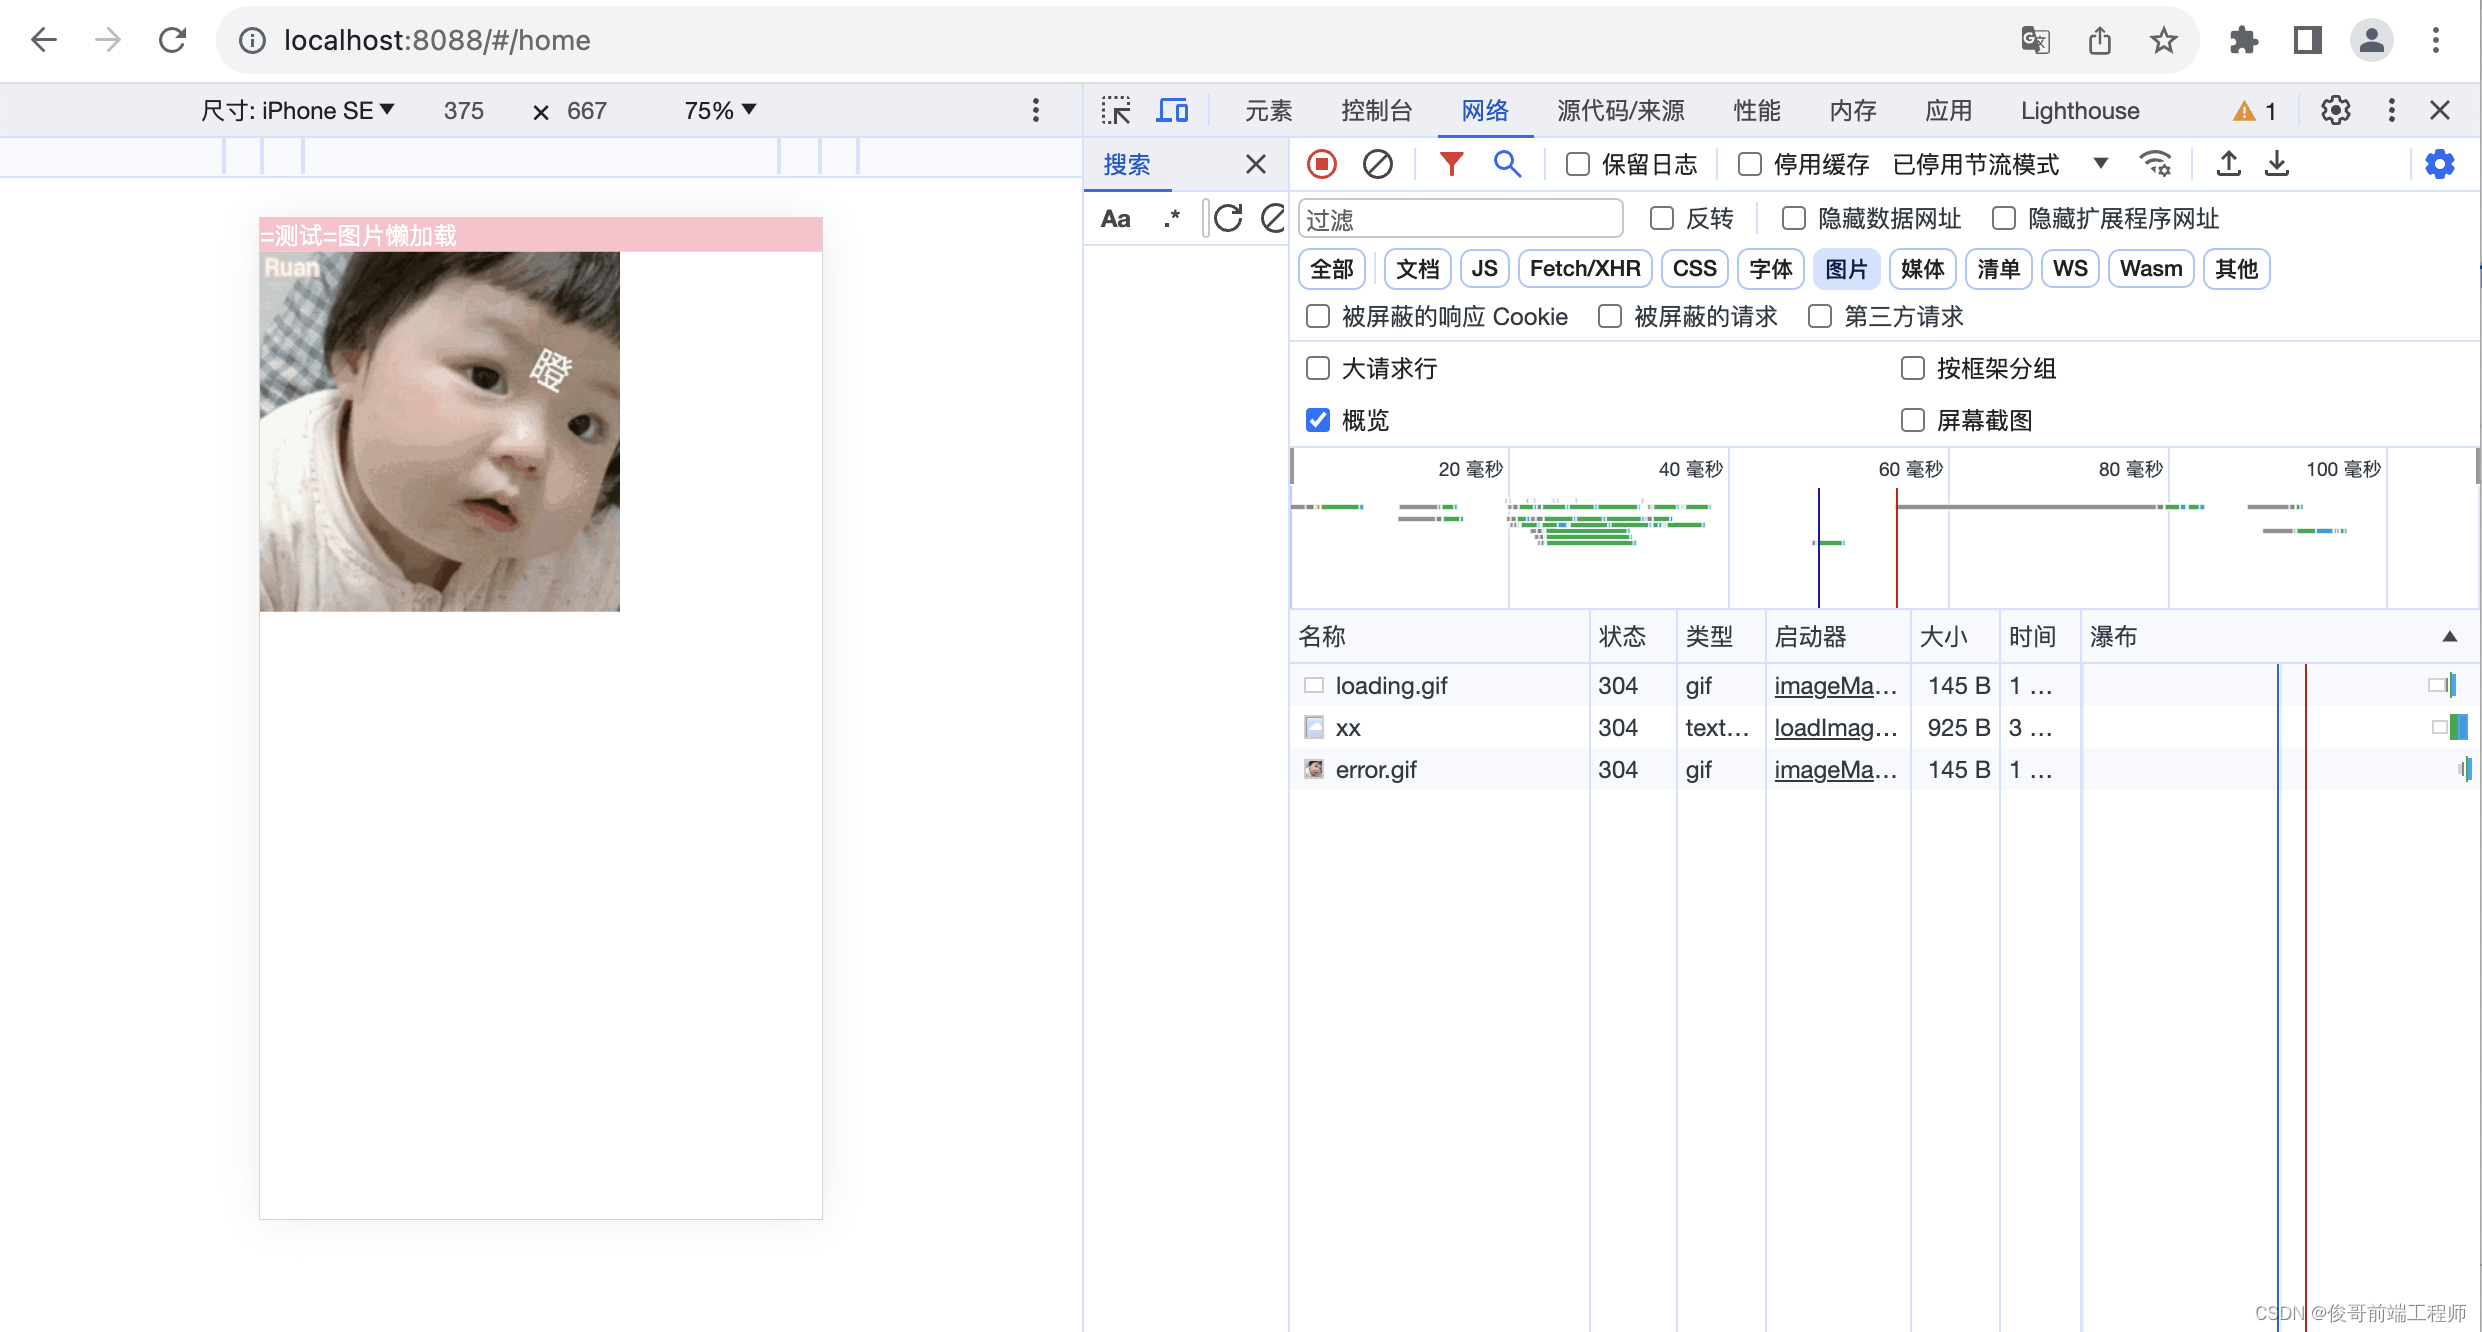
Task: Click the error.gif network entry
Action: tap(1376, 769)
